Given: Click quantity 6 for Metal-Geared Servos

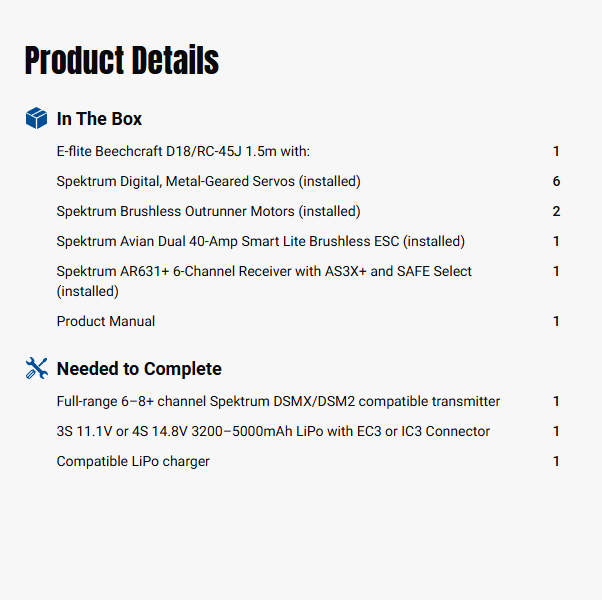Looking at the screenshot, I should click(556, 181).
